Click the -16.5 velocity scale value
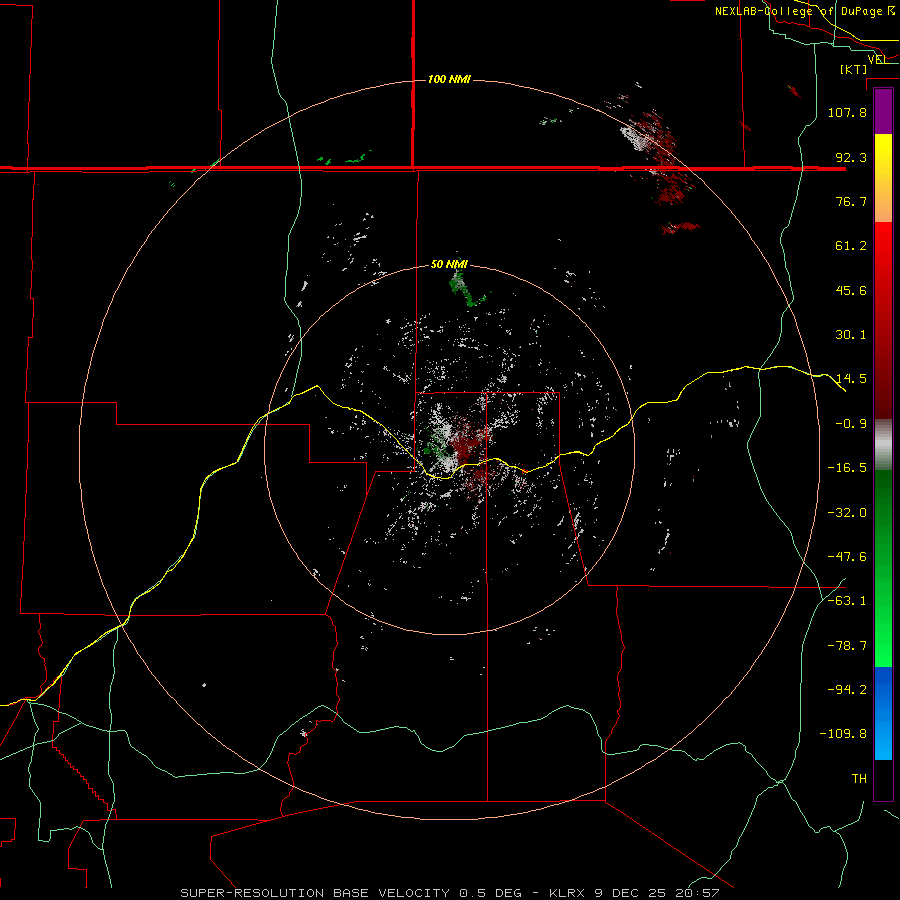This screenshot has width=900, height=900. [847, 468]
